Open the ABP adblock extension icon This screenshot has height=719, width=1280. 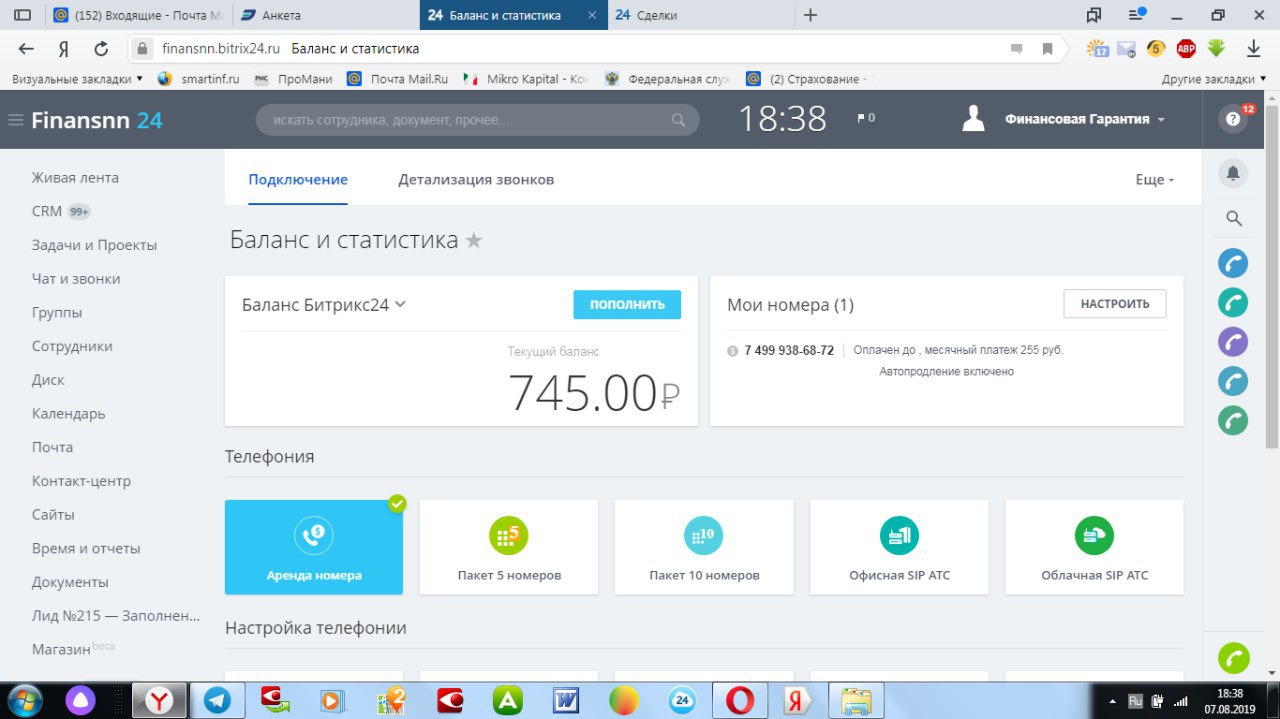tap(1186, 48)
